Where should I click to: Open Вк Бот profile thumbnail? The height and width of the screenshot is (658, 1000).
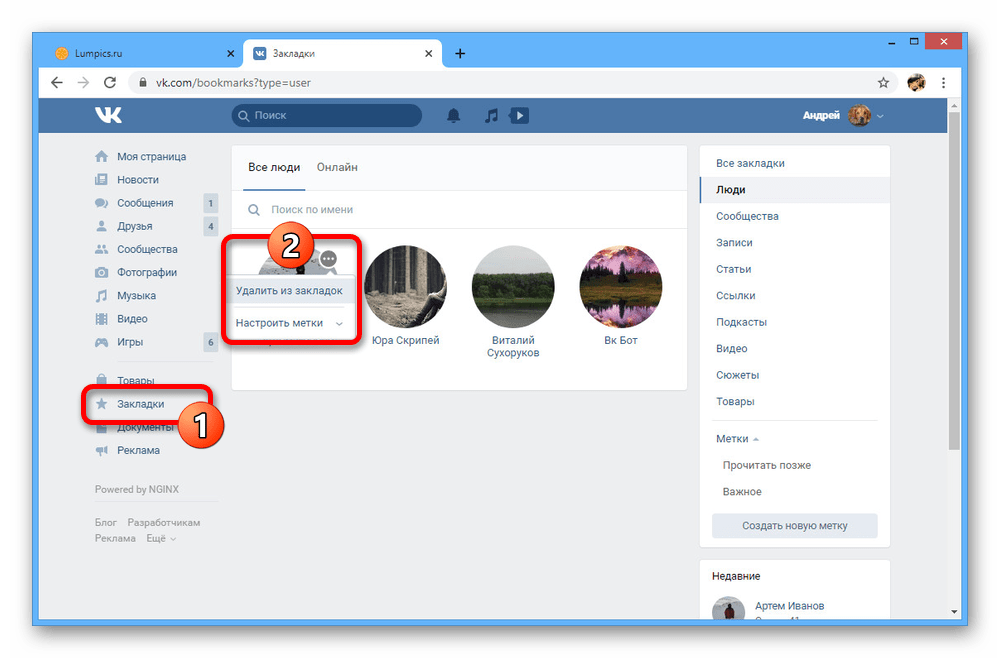[x=620, y=287]
